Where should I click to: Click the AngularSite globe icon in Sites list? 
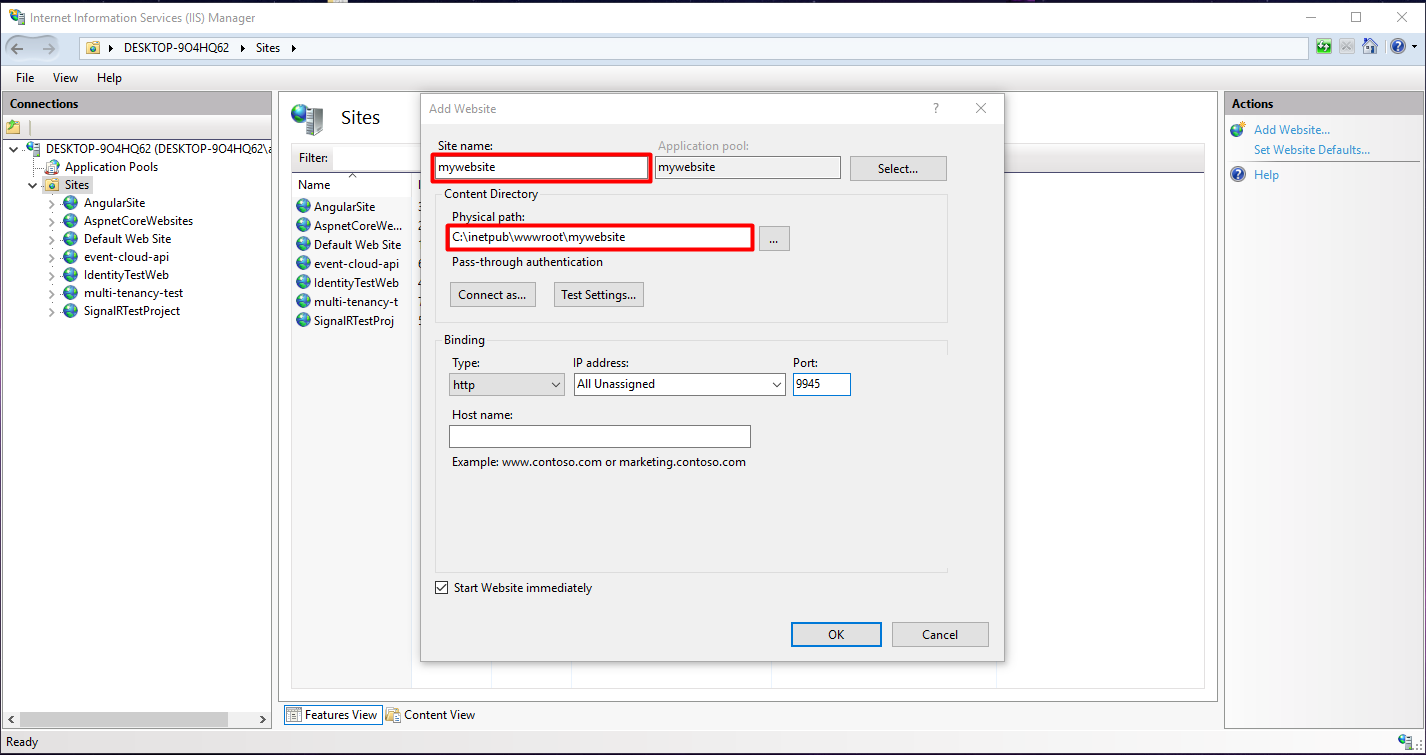point(303,206)
